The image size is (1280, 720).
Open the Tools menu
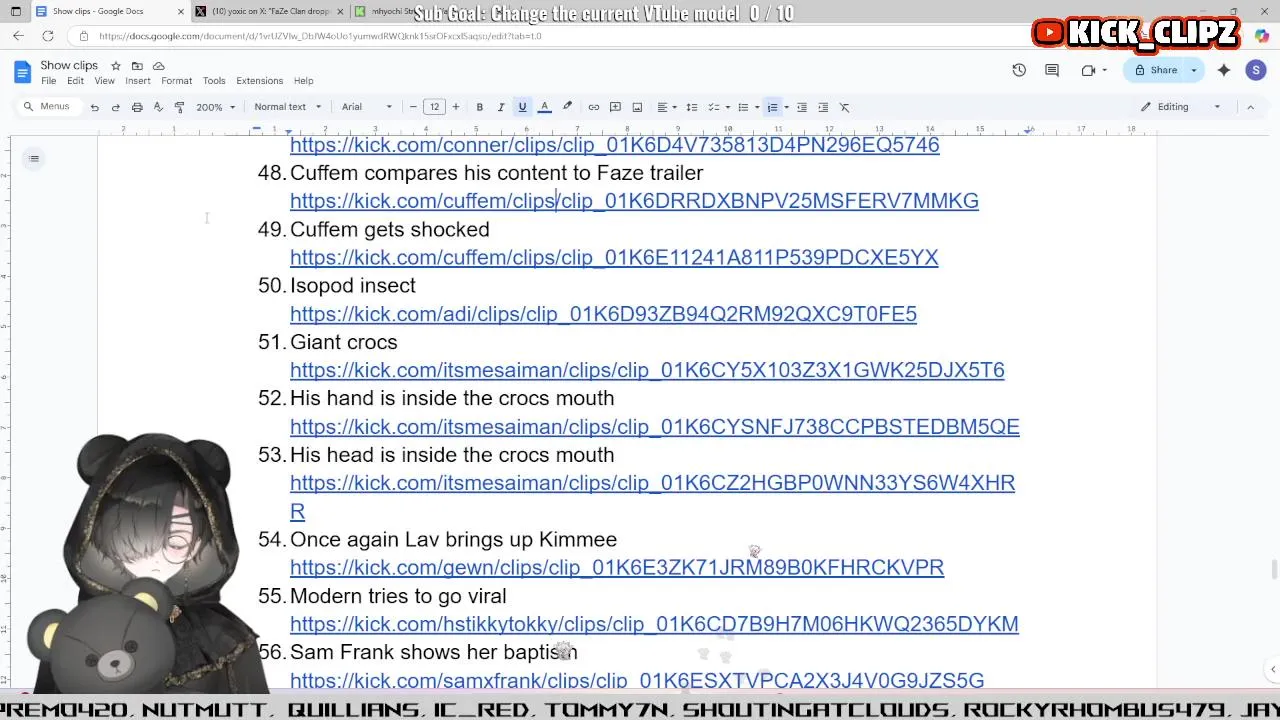pyautogui.click(x=214, y=81)
